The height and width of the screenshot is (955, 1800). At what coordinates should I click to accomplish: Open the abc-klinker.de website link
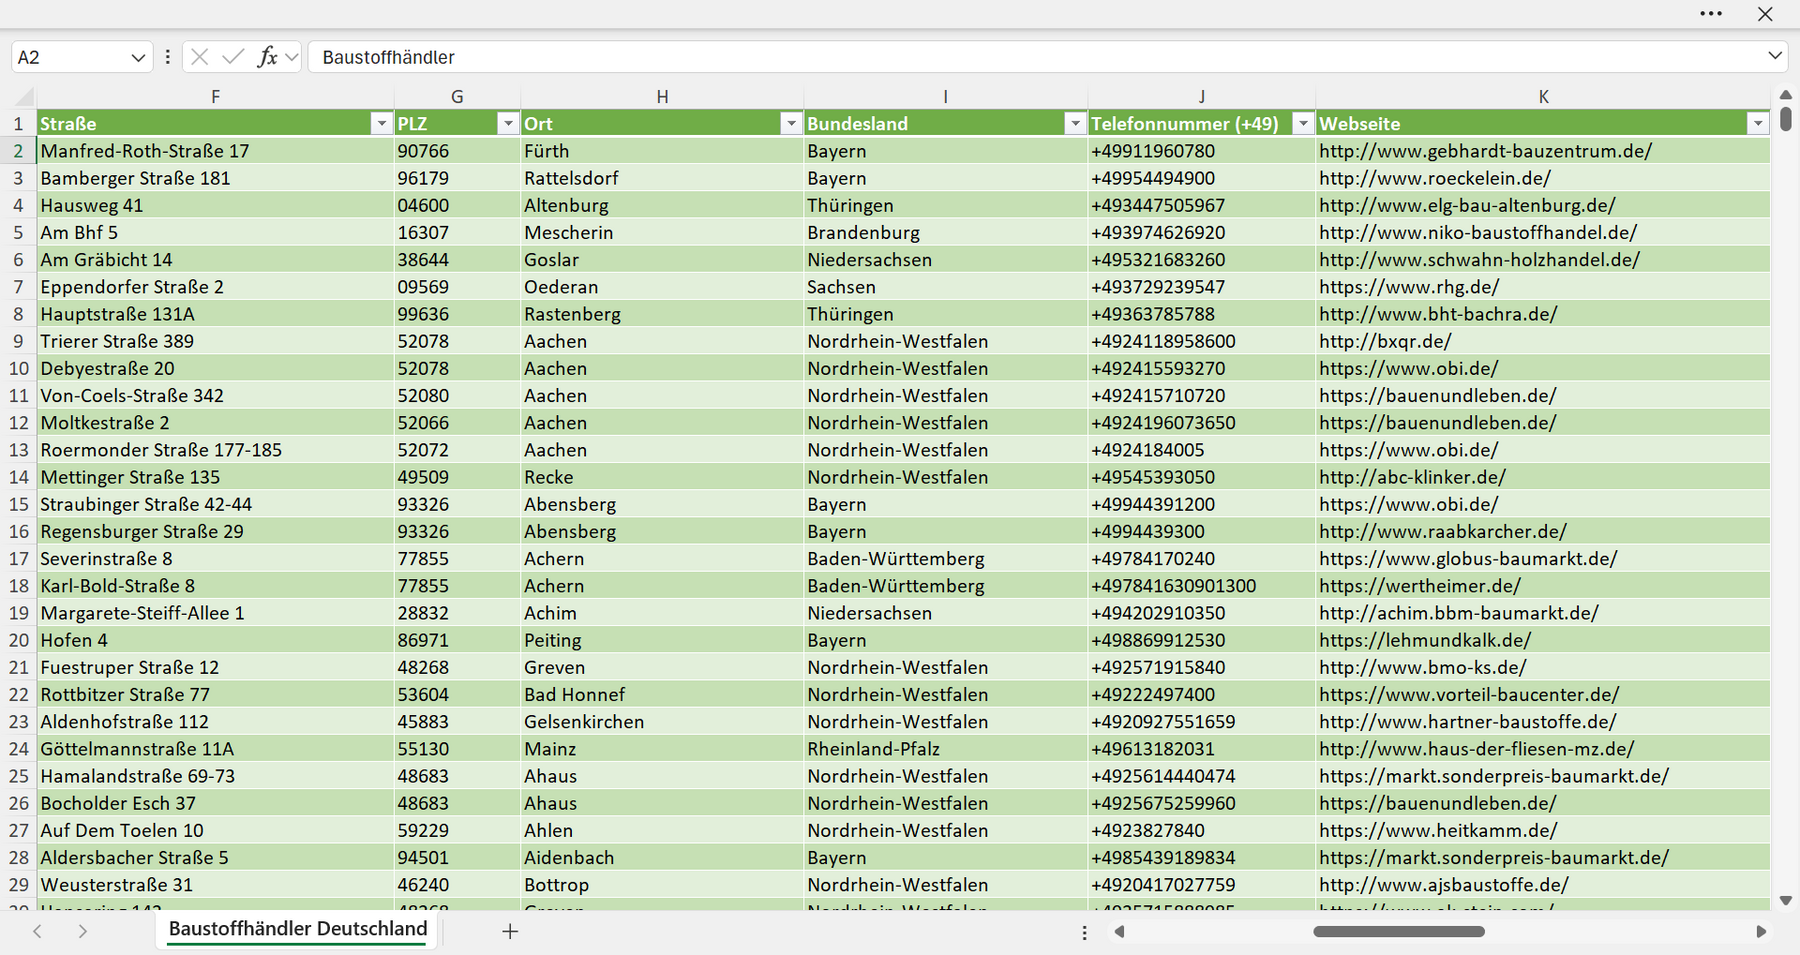point(1412,477)
